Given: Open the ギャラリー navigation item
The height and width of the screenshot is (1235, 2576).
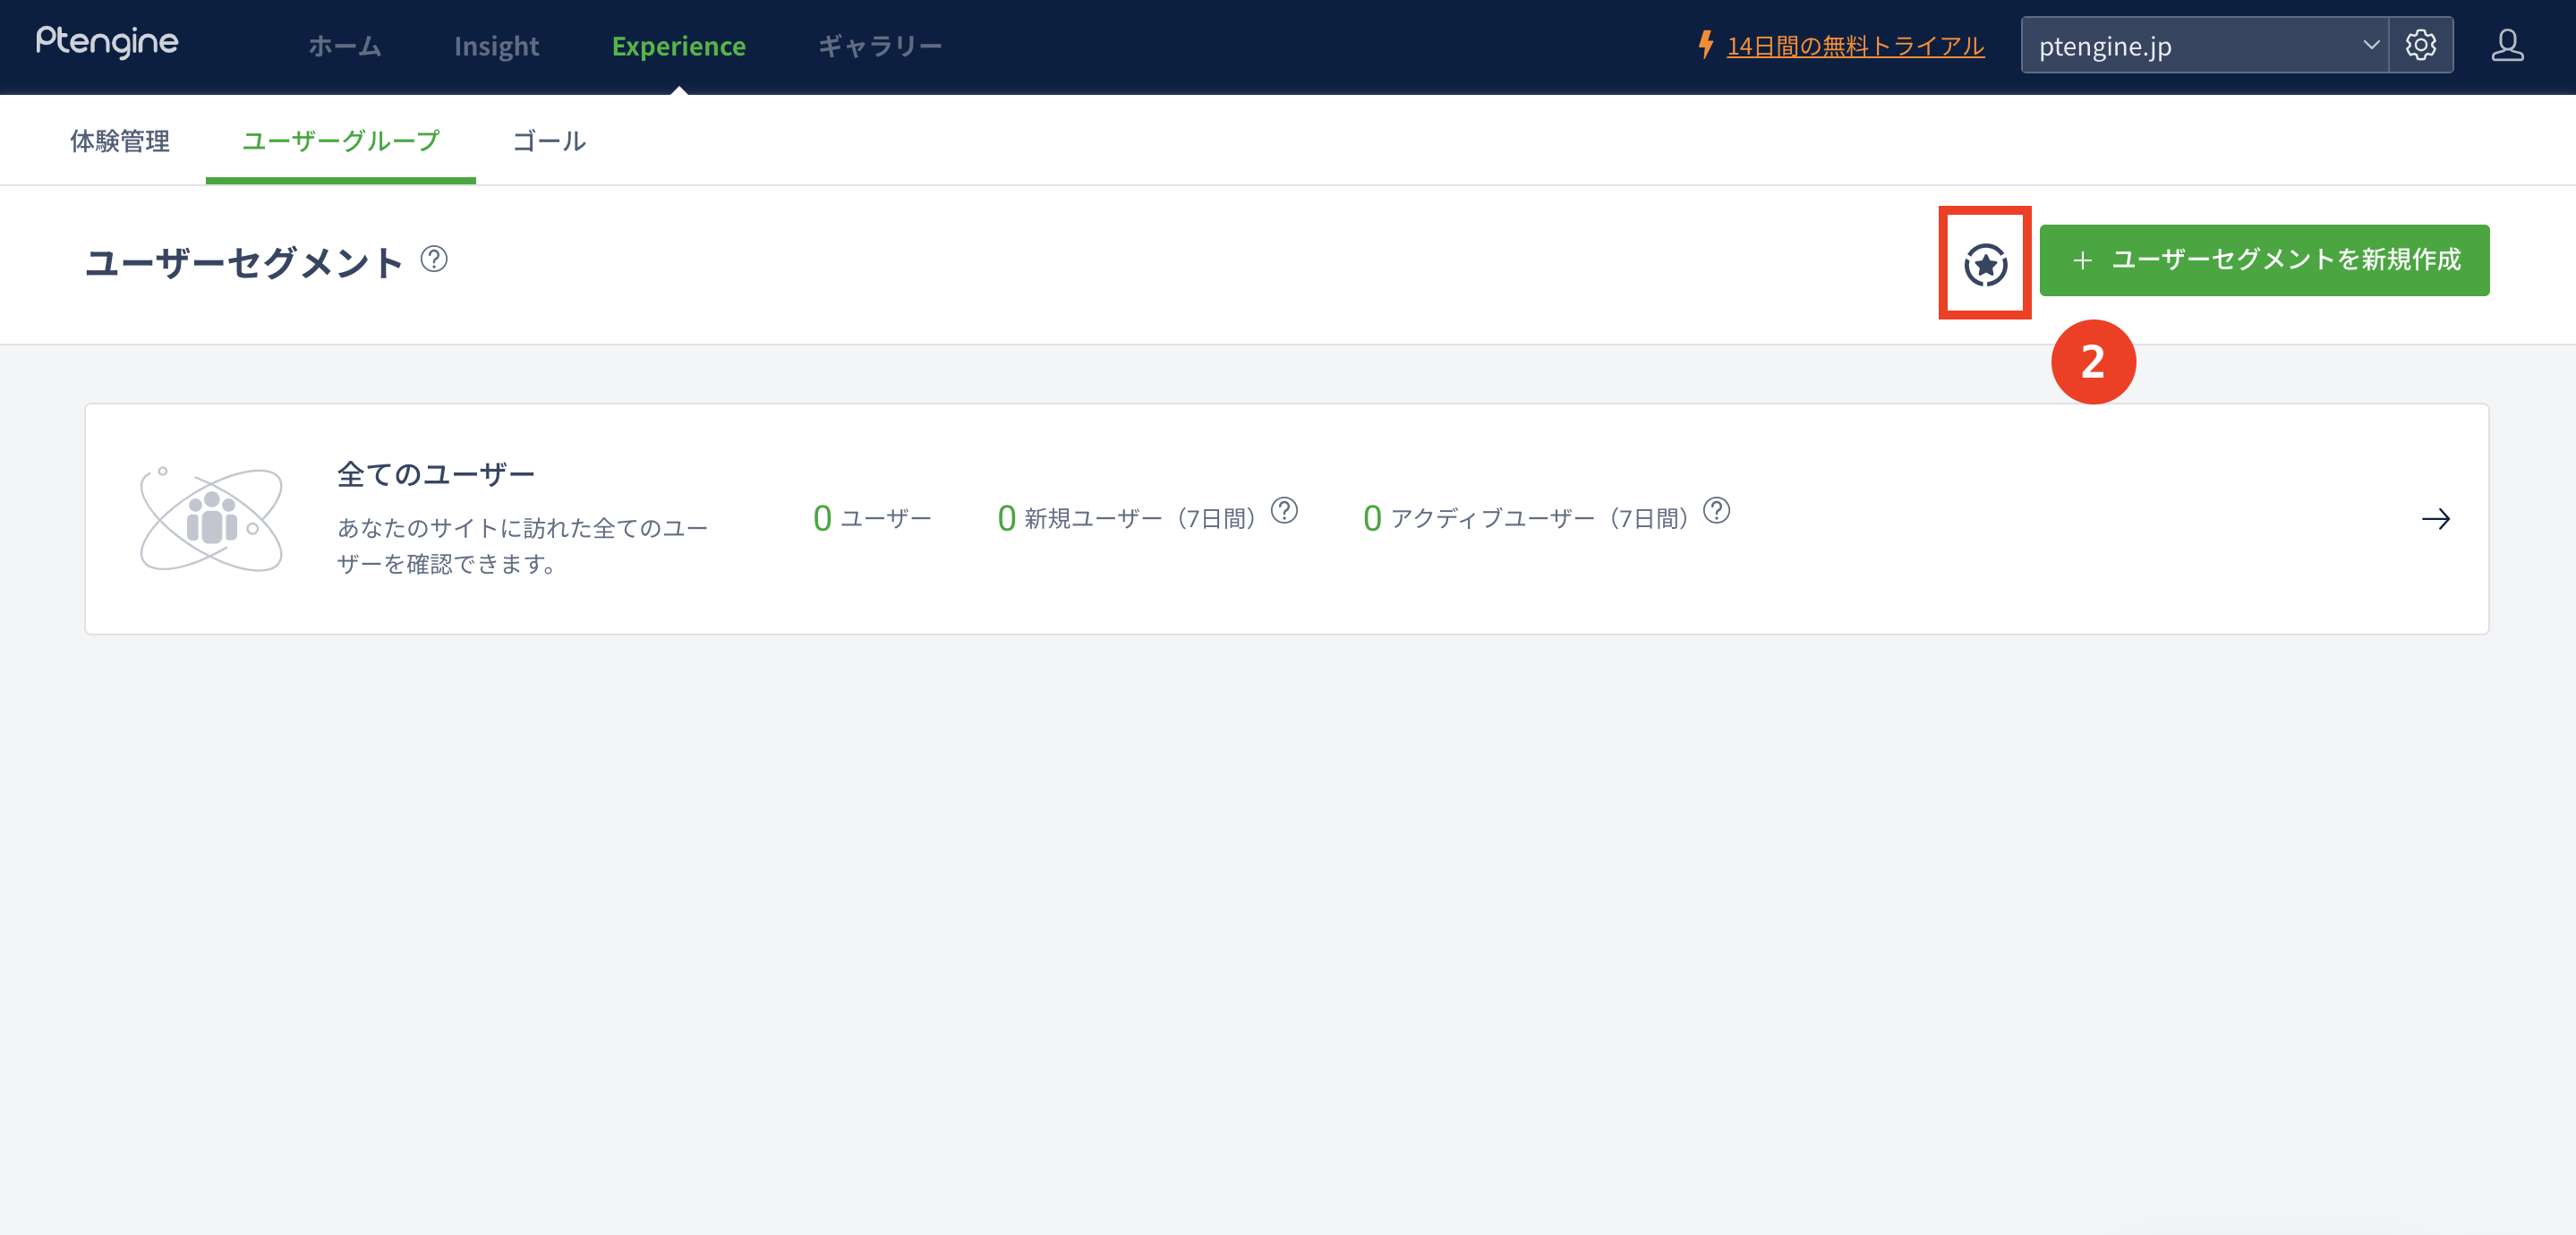Looking at the screenshot, I should tap(880, 46).
